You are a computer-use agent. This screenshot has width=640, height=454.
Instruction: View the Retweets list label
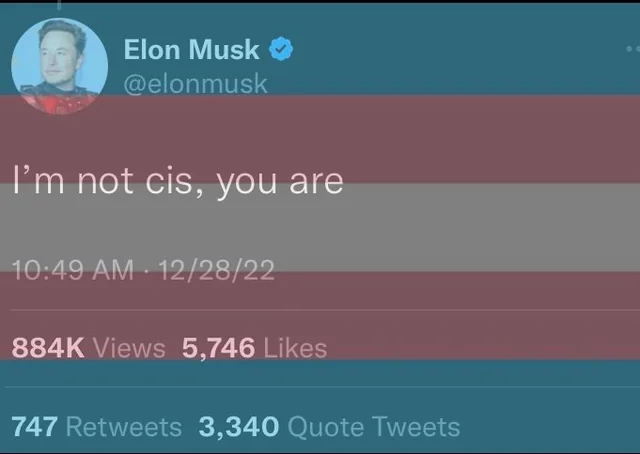pyautogui.click(x=123, y=427)
